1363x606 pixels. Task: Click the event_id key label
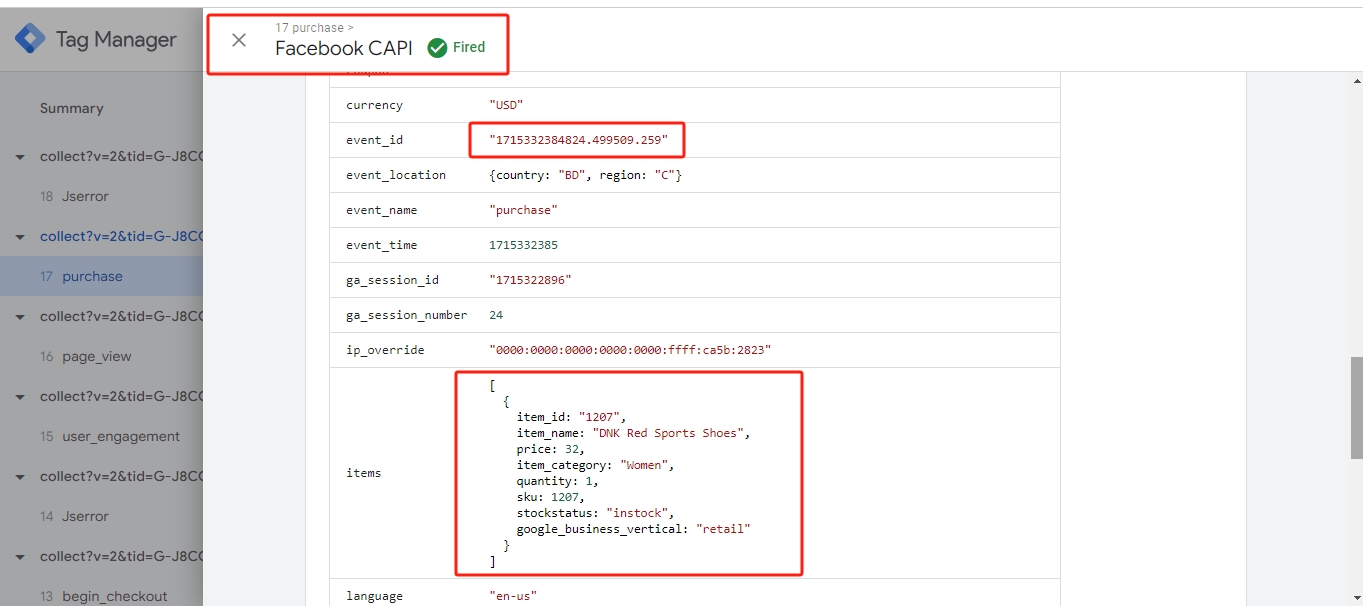(x=374, y=140)
